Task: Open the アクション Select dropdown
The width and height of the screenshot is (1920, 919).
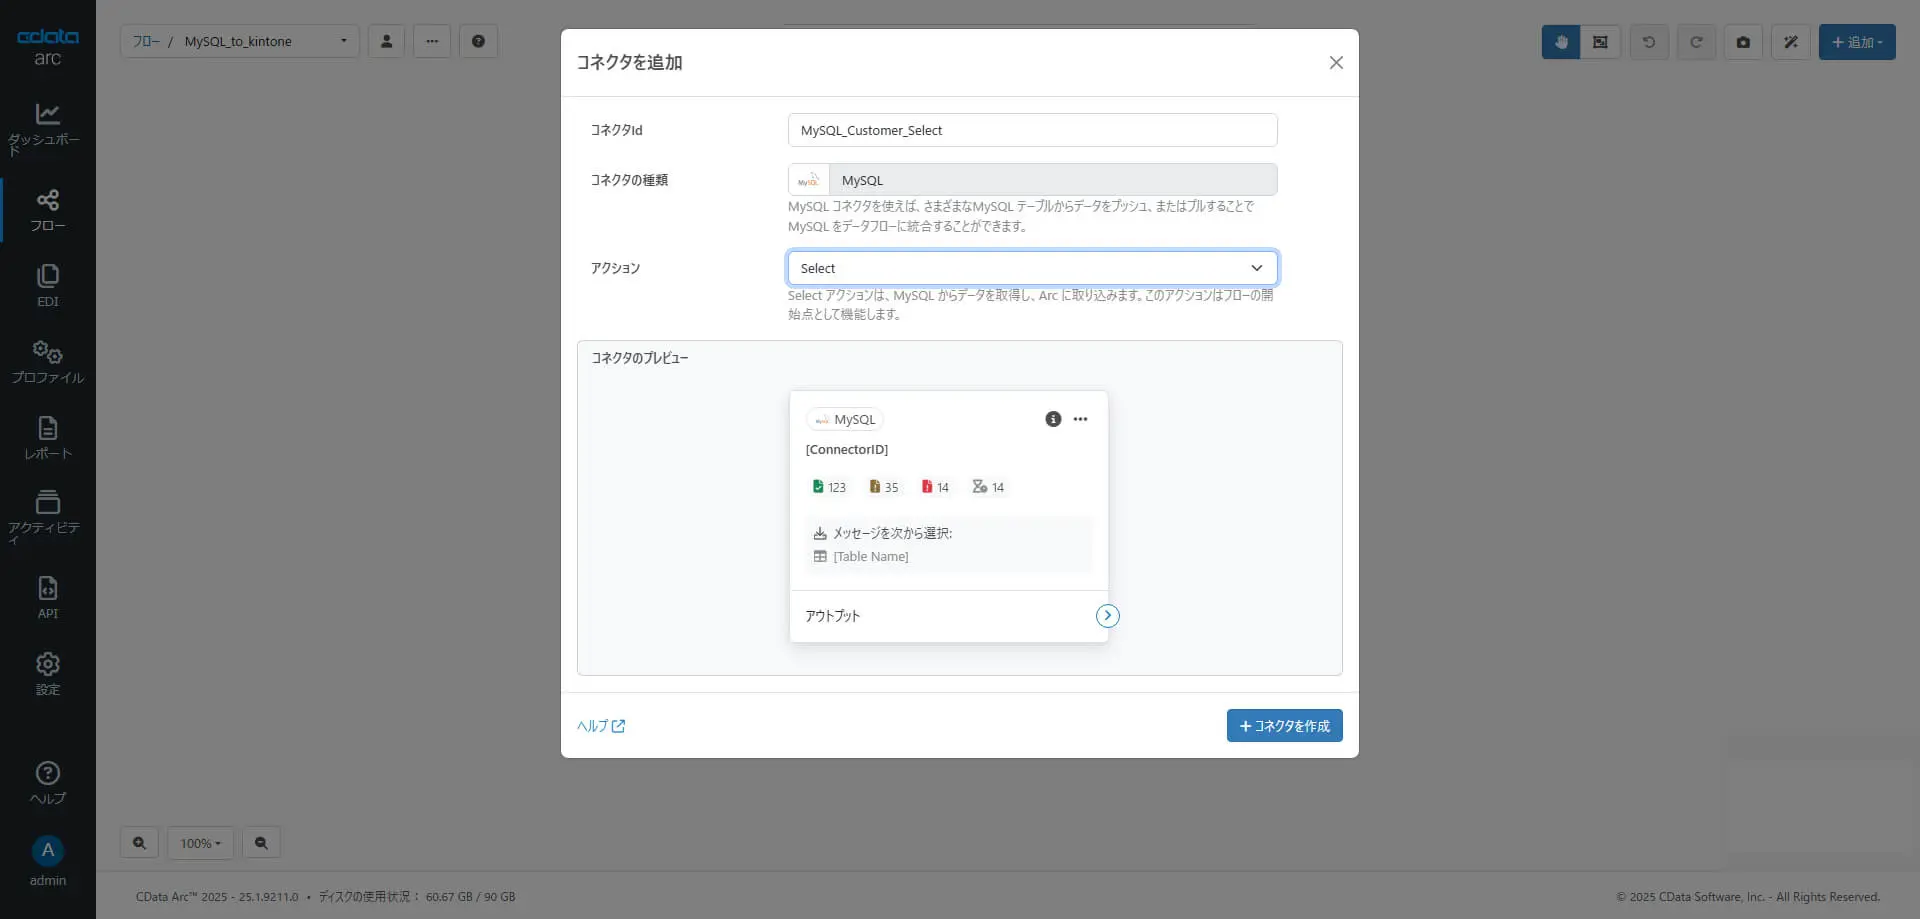Action: [1032, 268]
